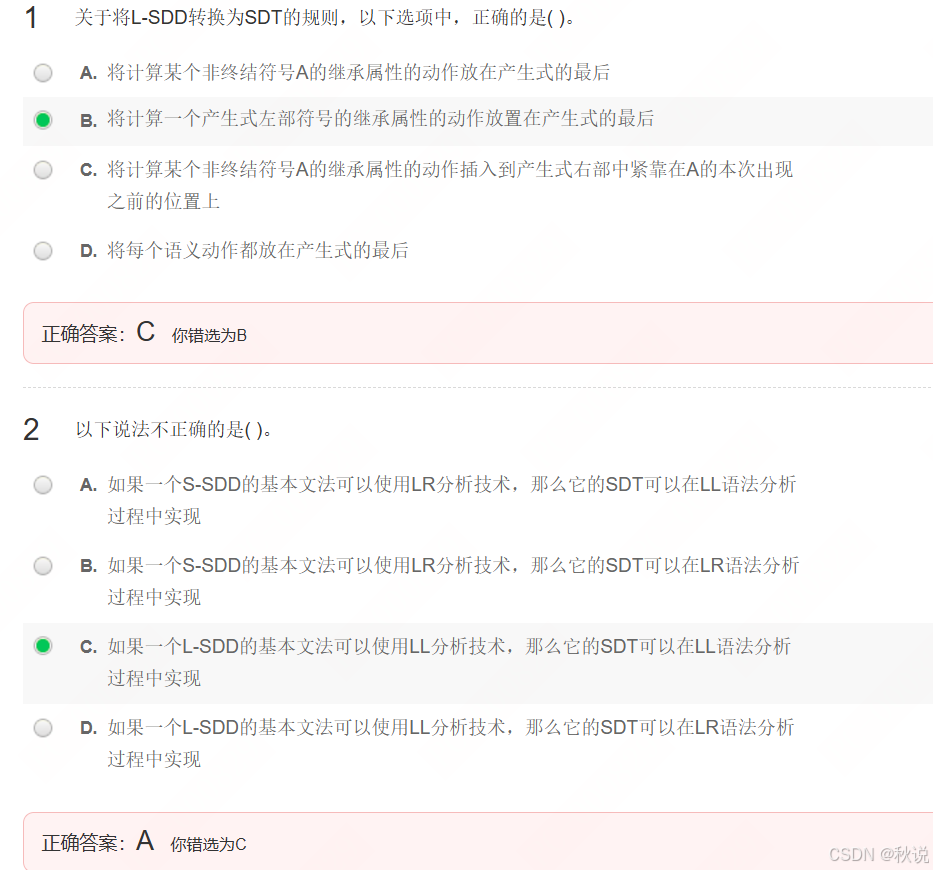
Task: Click the 你错选为B note
Action: tap(209, 336)
